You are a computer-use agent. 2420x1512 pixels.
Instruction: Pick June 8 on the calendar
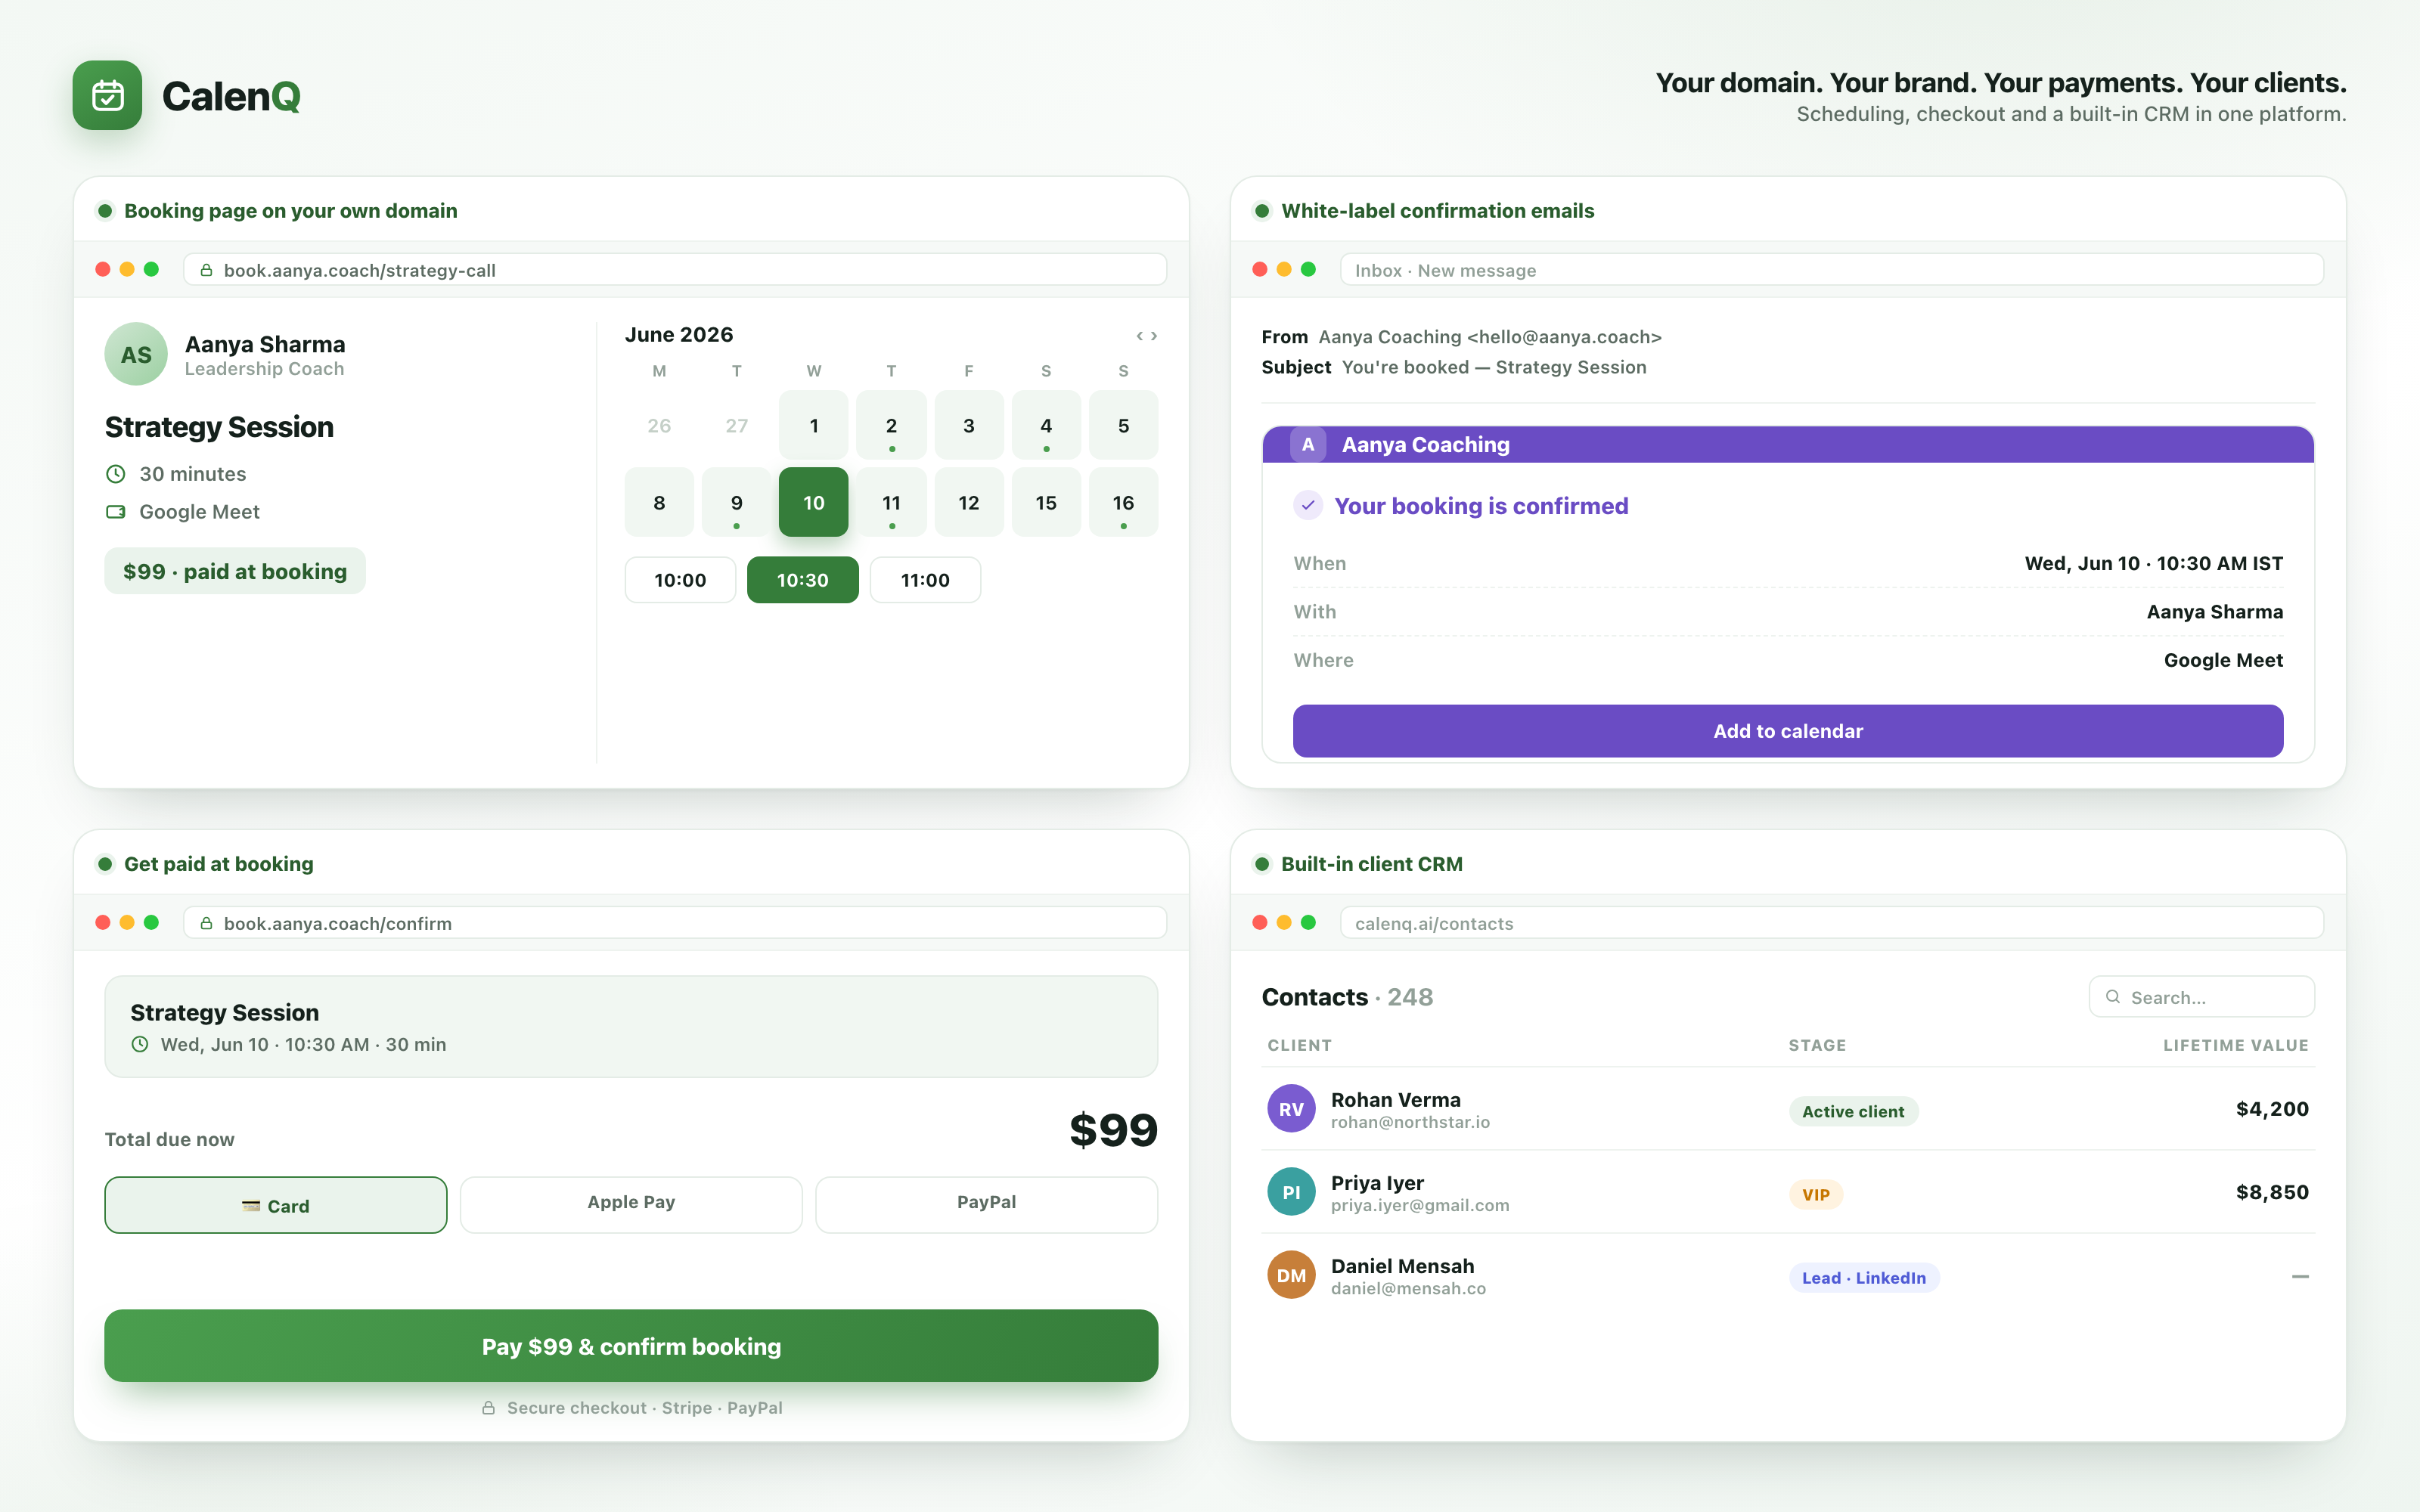659,502
